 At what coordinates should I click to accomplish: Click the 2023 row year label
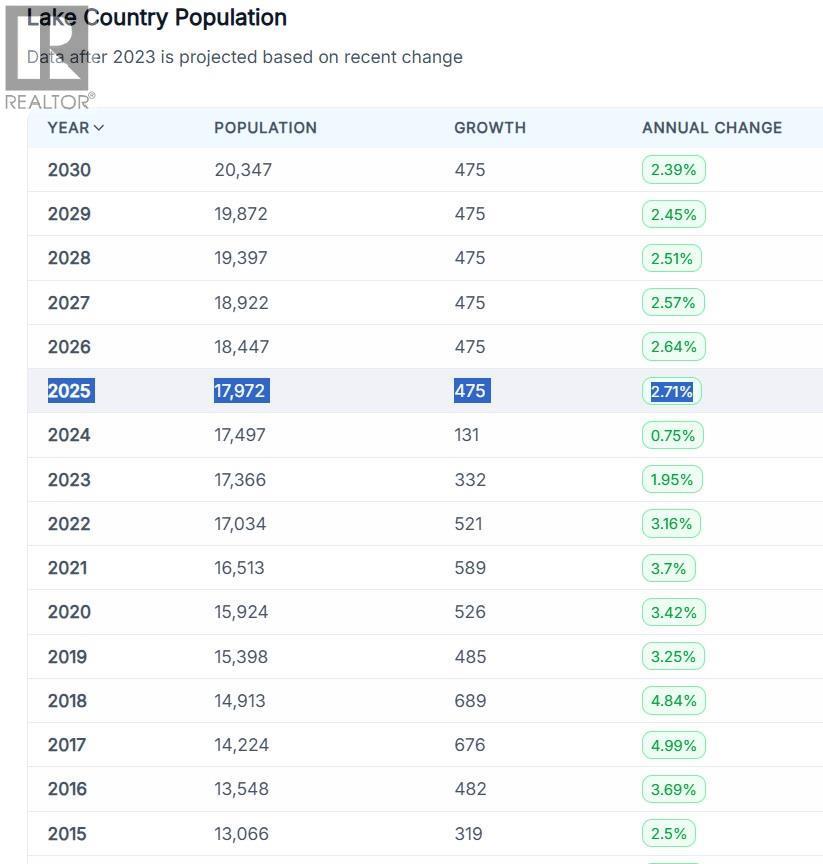[69, 480]
